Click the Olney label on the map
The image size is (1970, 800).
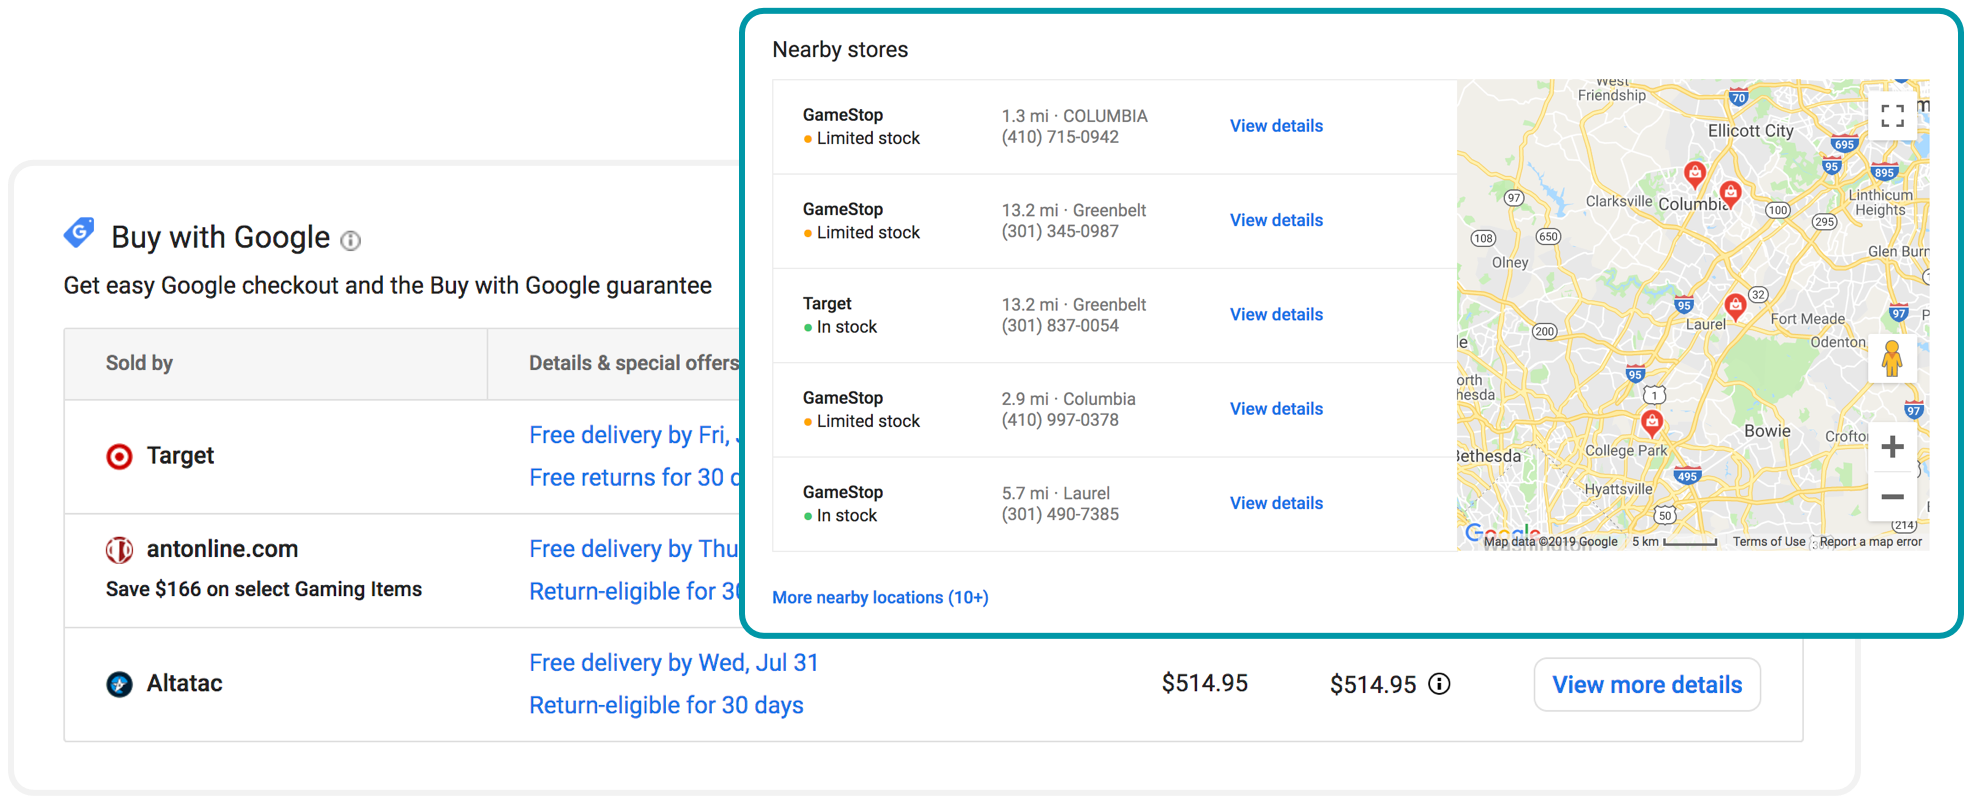pyautogui.click(x=1510, y=262)
